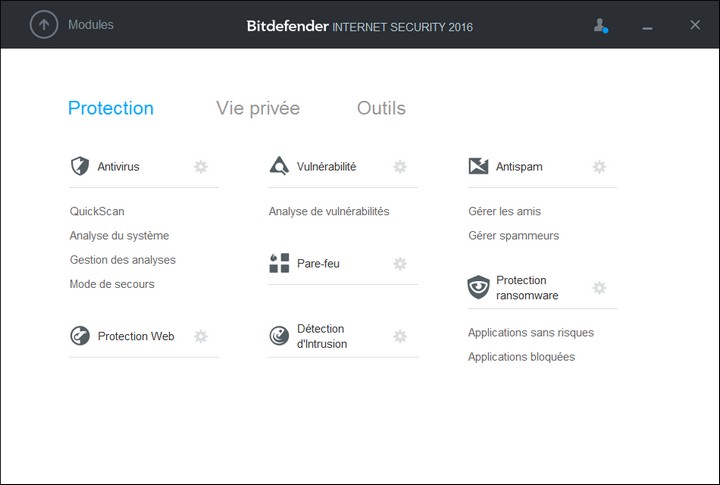
Task: Start Analyse du système
Action: (119, 236)
